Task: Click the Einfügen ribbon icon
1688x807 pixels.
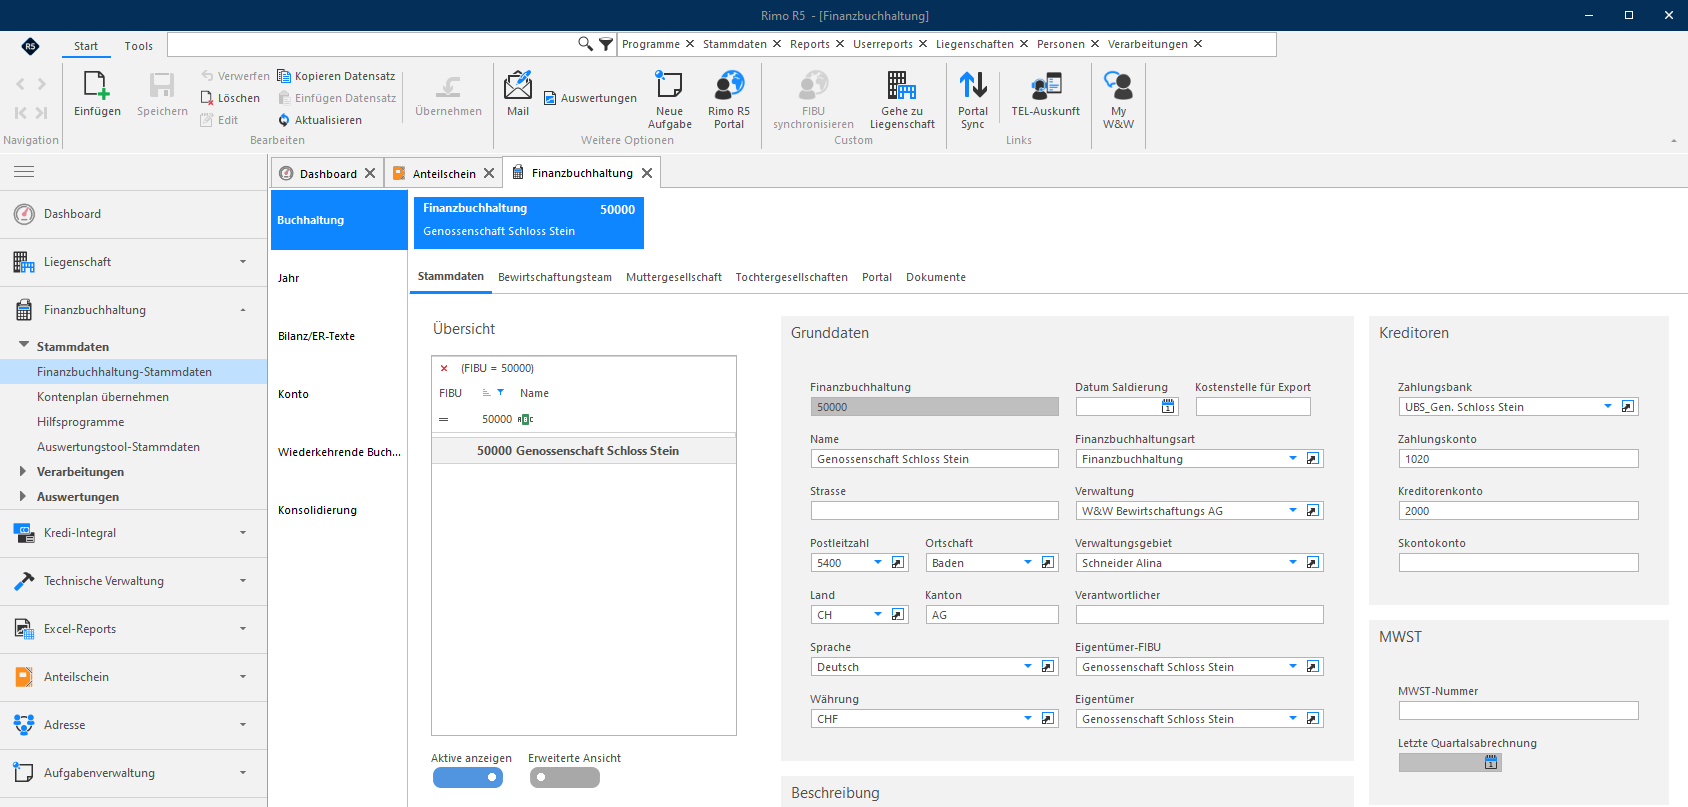Action: click(x=97, y=95)
